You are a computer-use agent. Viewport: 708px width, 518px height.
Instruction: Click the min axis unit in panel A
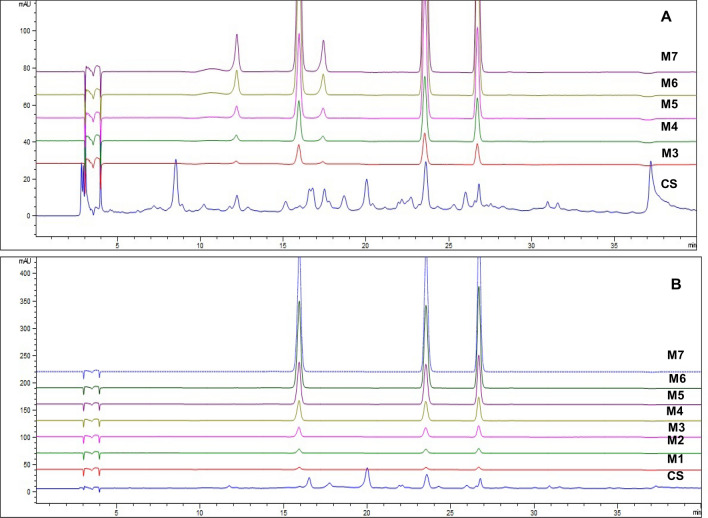coord(692,245)
